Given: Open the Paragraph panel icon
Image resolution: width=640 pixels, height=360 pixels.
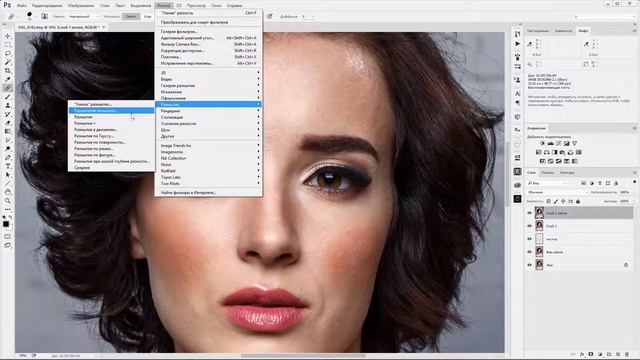Looking at the screenshot, I should click(x=518, y=103).
